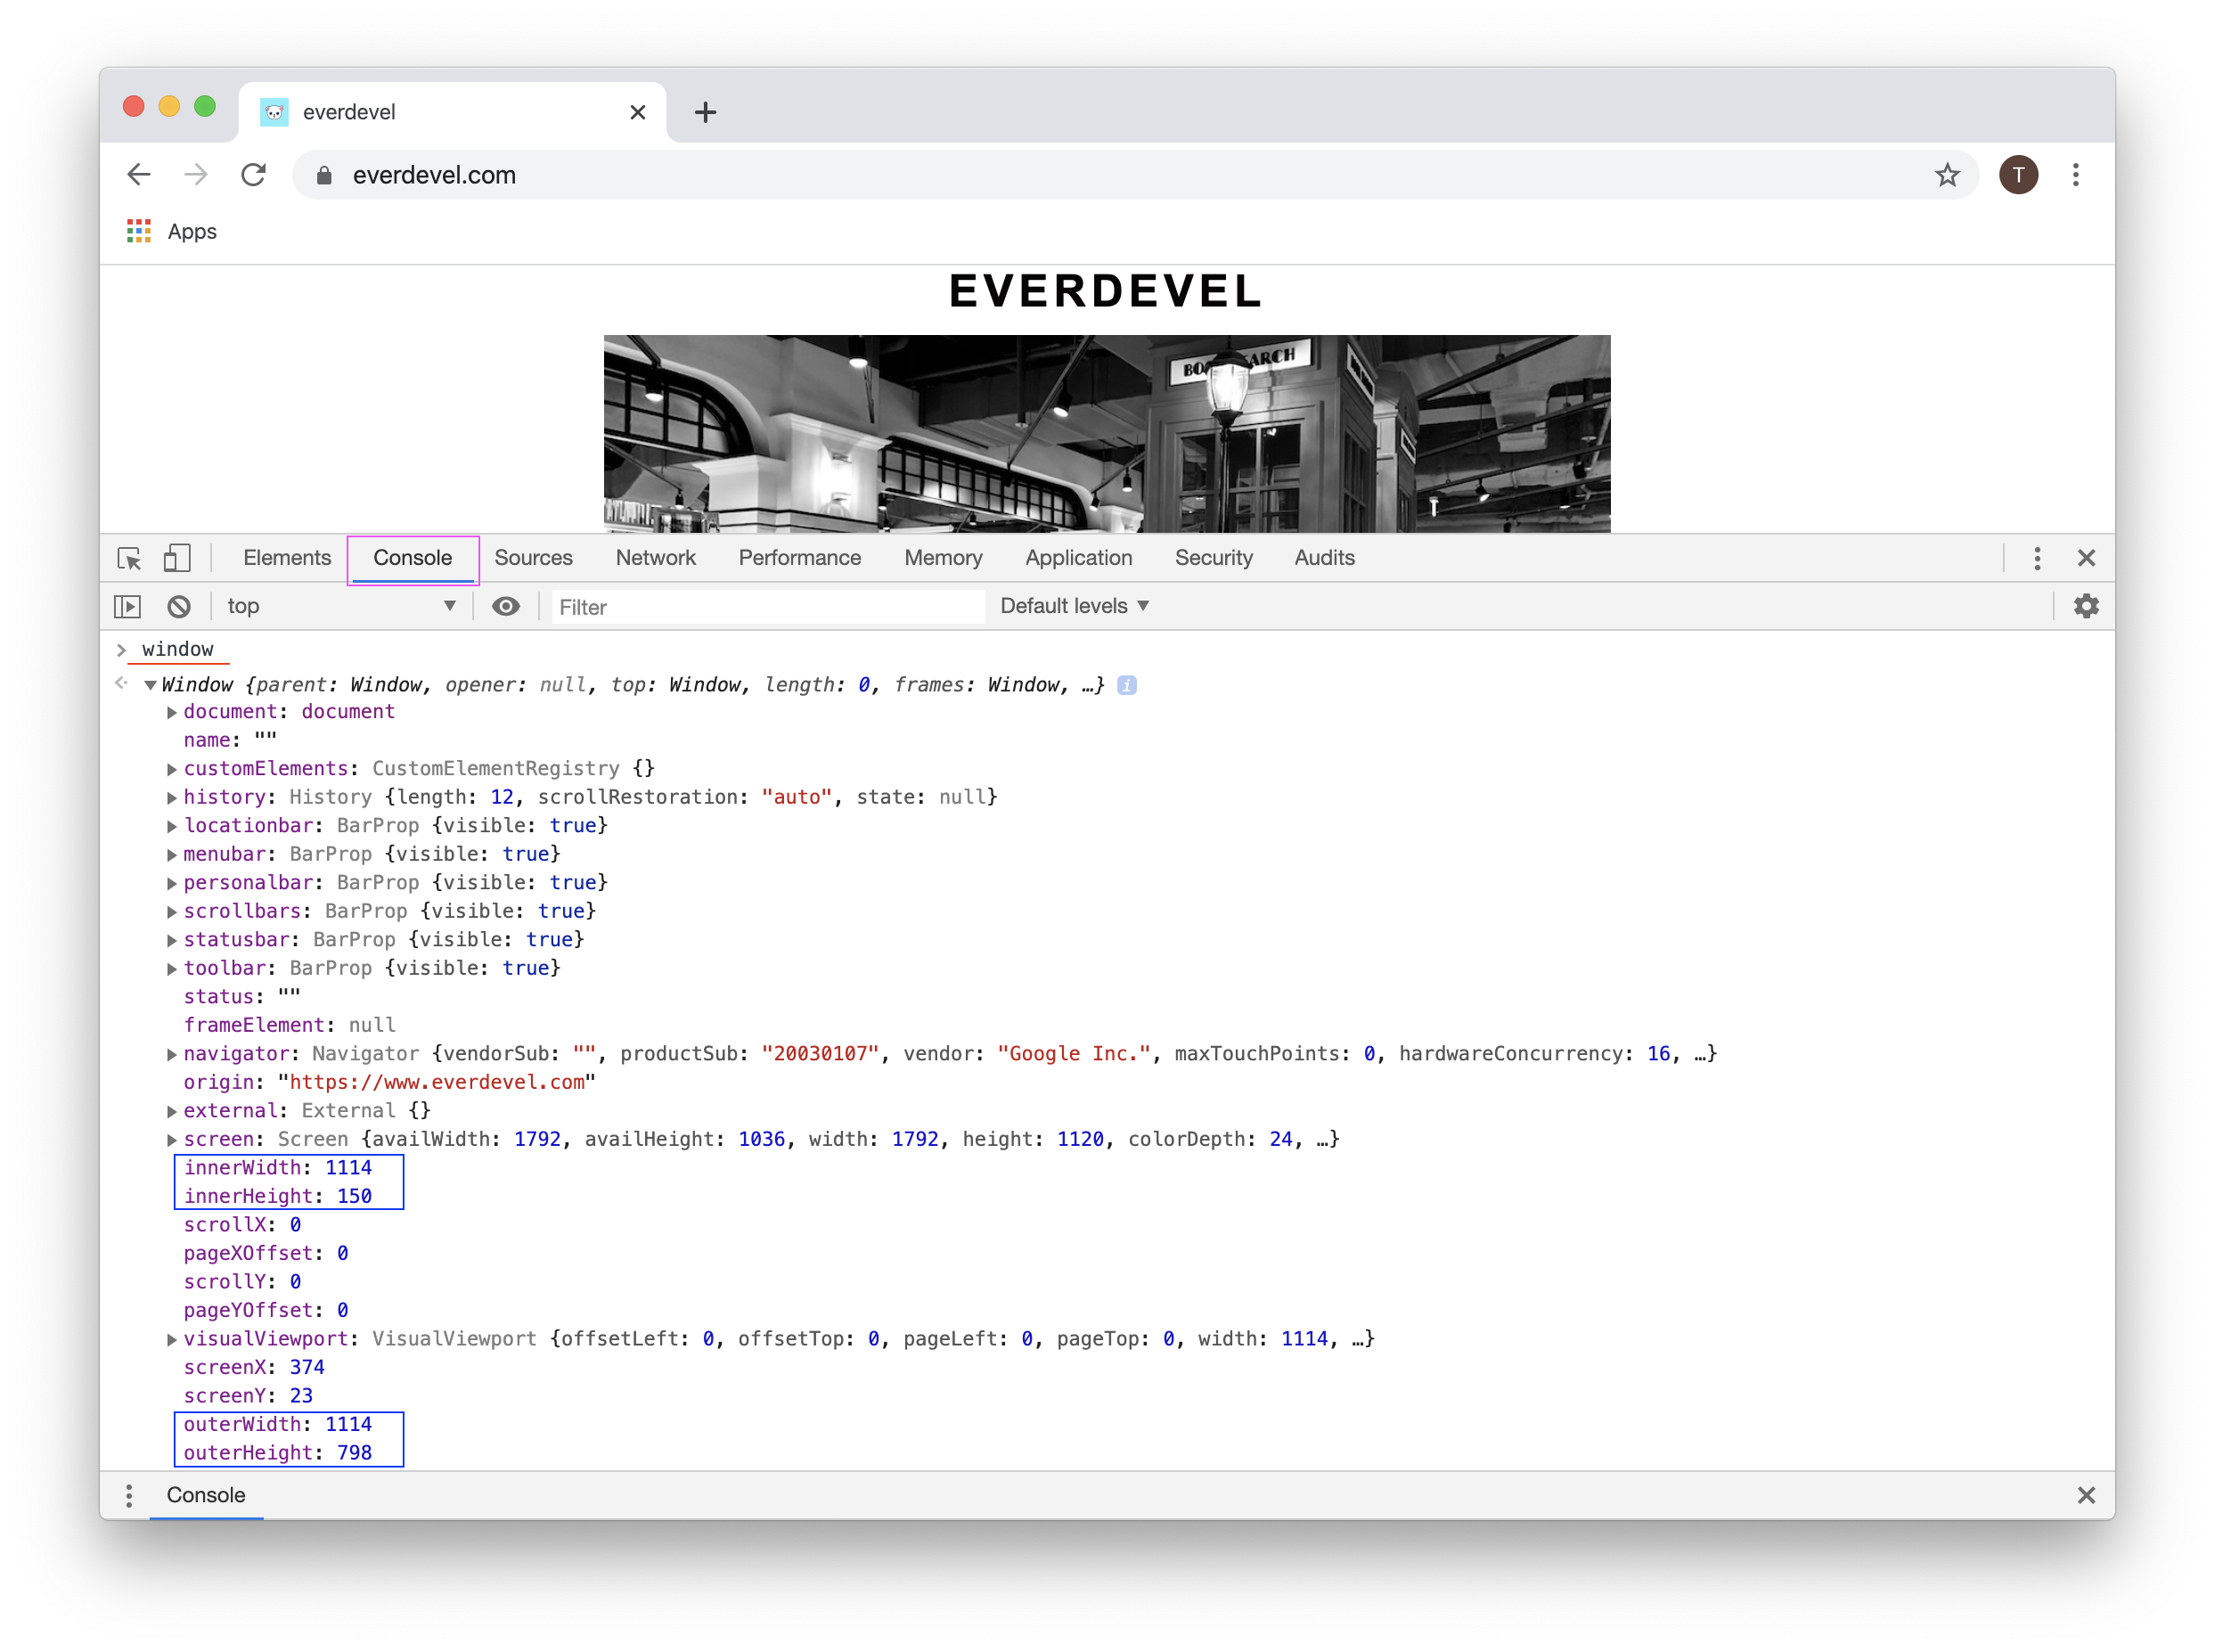Expand the menubar property
This screenshot has width=2215, height=1652.
point(171,854)
